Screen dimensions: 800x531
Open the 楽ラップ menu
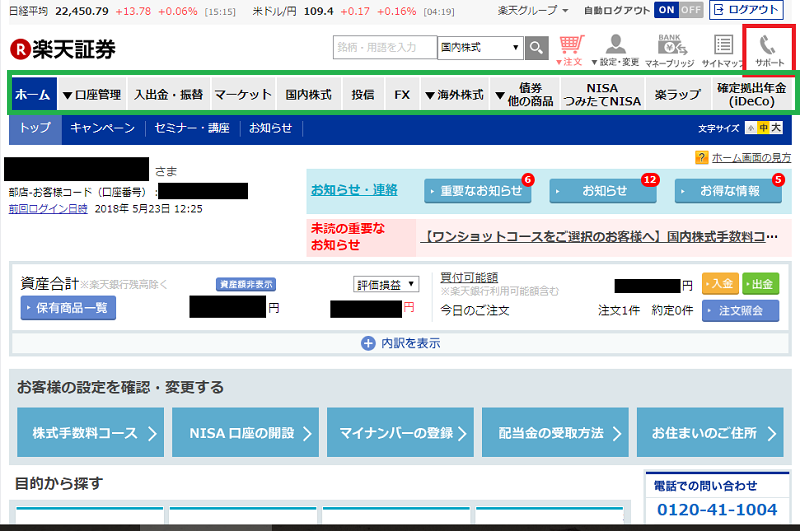pos(678,94)
